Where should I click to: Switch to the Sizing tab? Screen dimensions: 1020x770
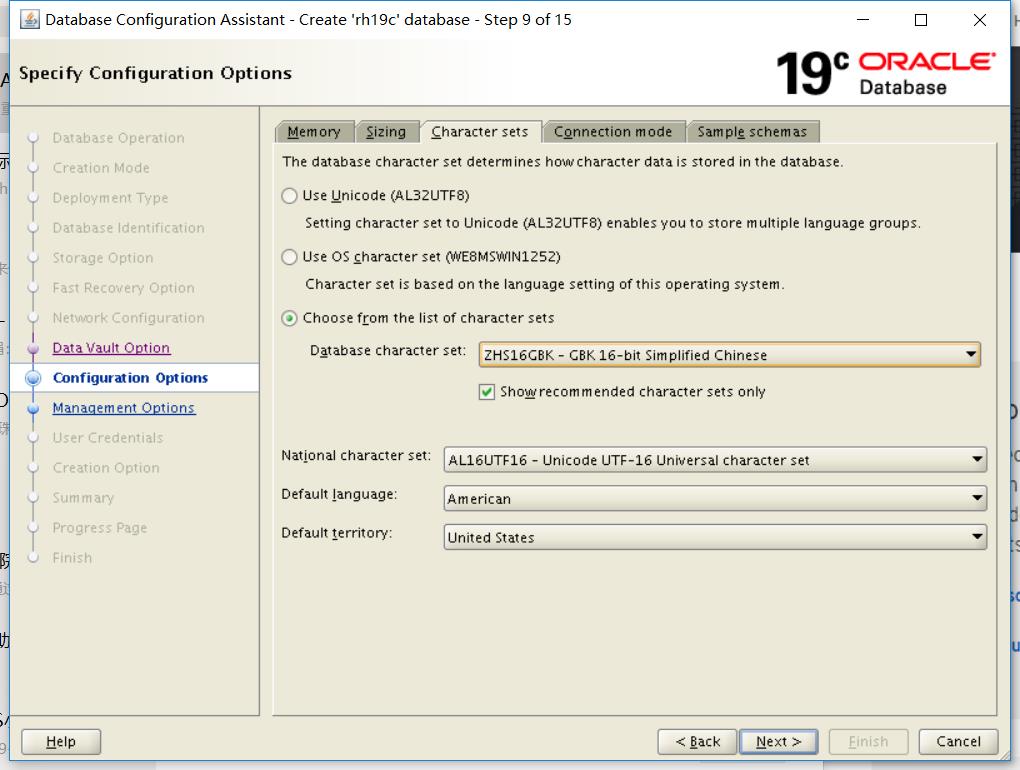click(387, 131)
